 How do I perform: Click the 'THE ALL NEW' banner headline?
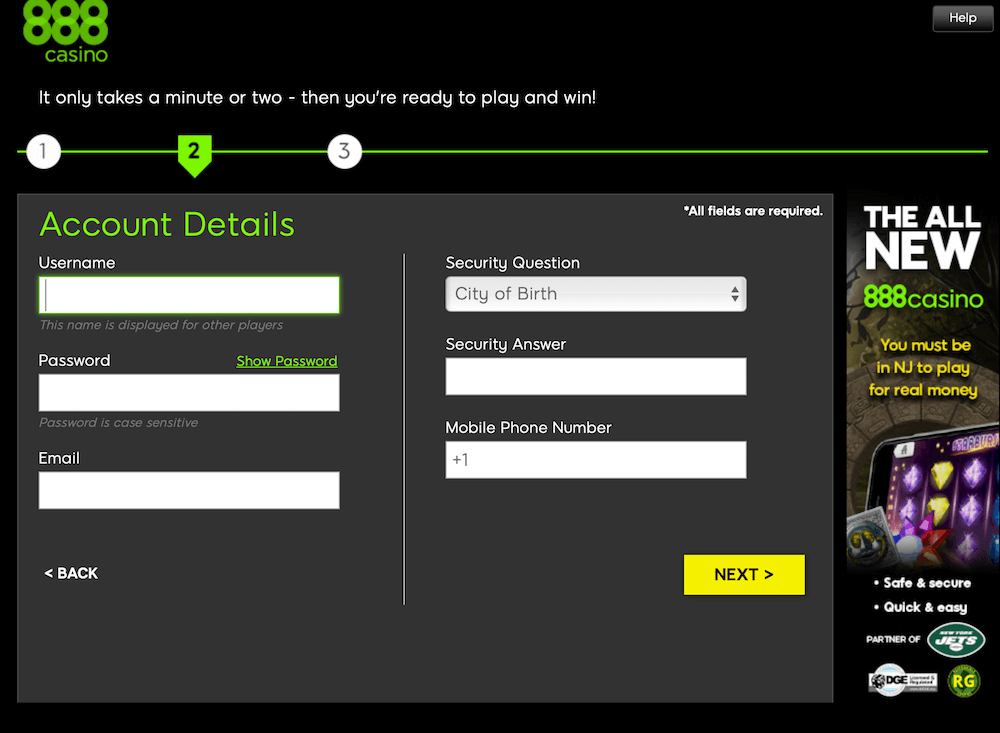(922, 236)
